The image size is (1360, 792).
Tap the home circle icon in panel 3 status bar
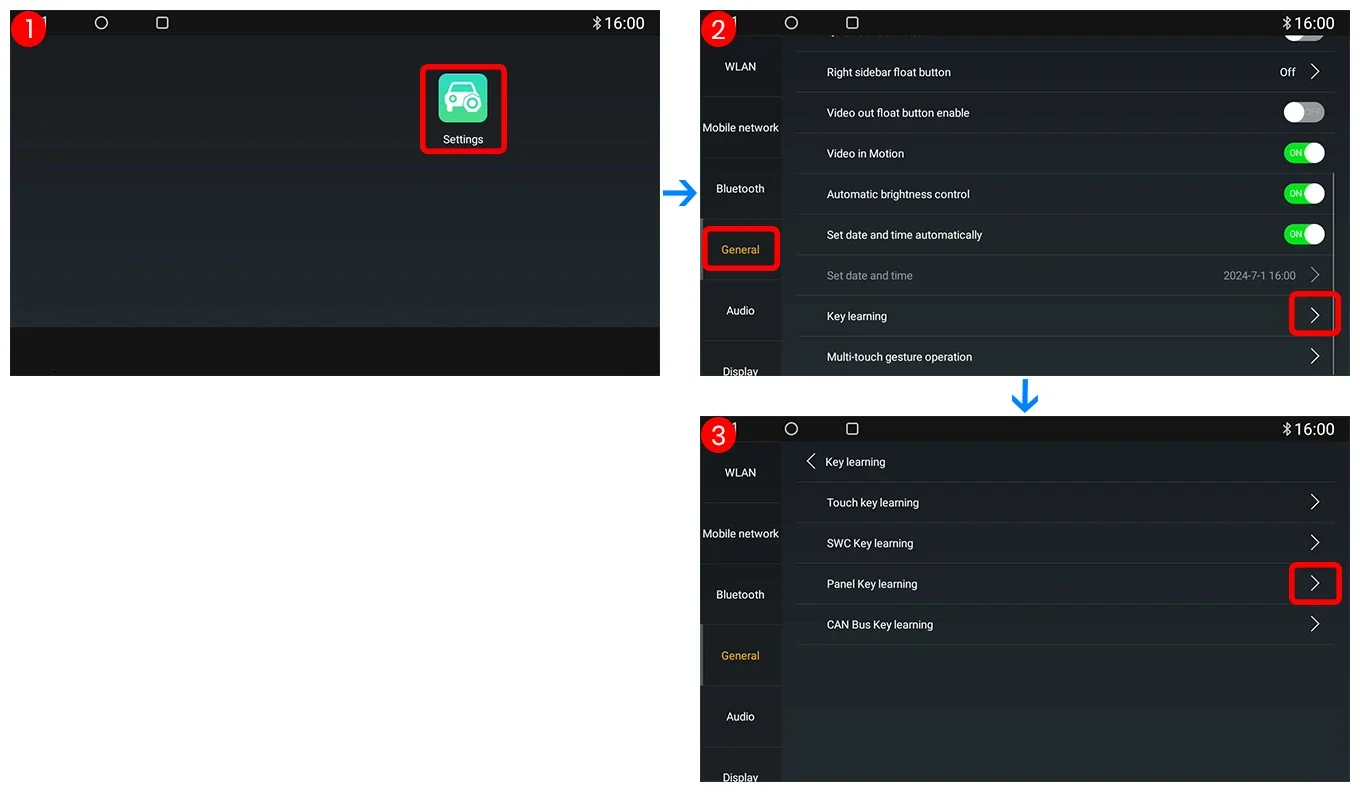791,428
